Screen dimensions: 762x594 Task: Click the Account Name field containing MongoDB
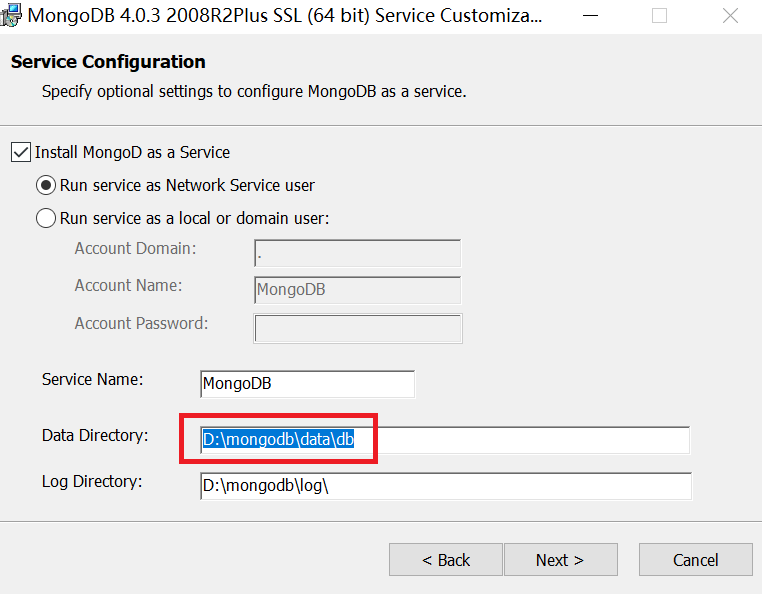[357, 290]
